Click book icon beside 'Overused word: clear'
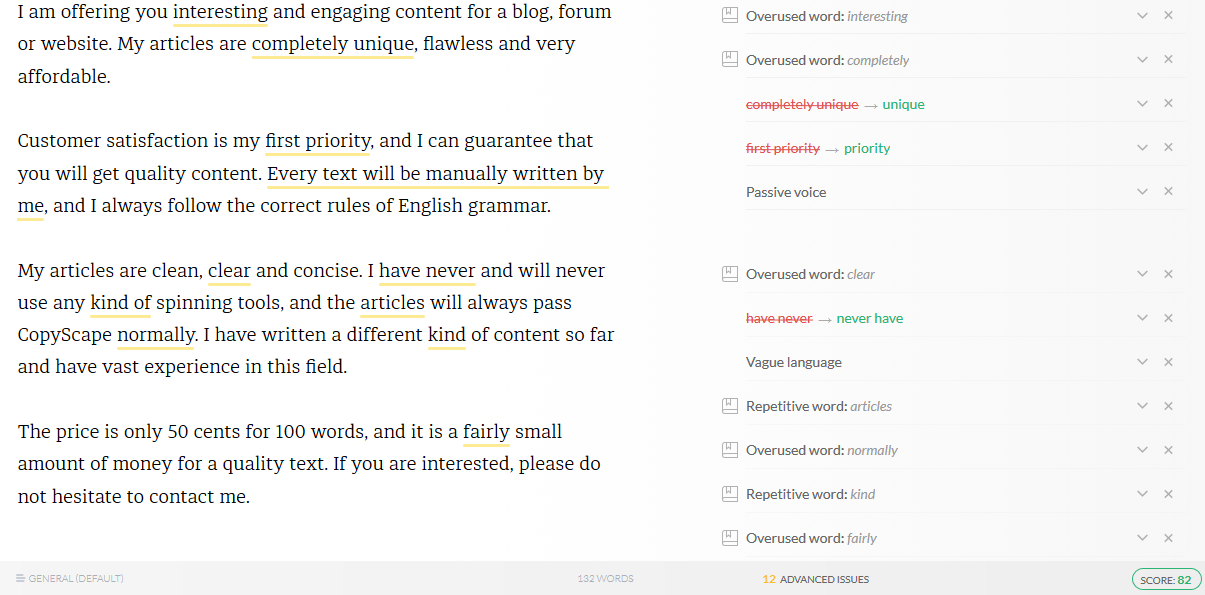 click(730, 274)
